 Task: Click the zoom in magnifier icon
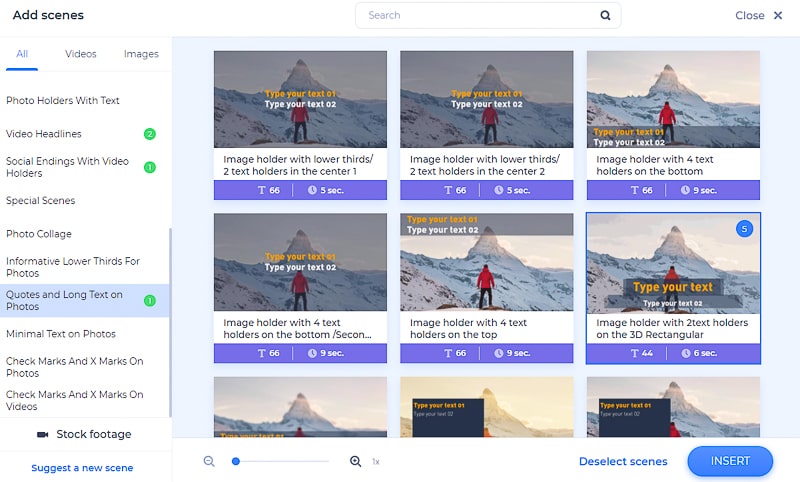point(355,461)
